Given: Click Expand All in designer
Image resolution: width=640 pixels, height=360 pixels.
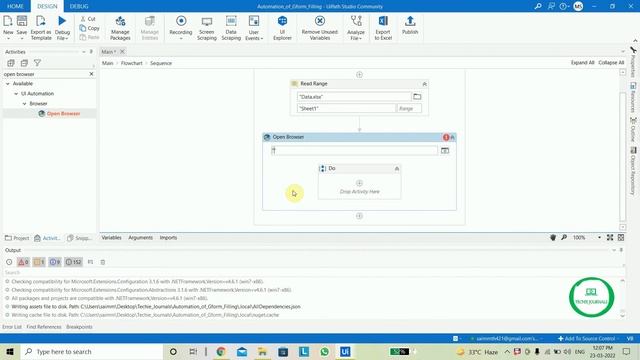Looking at the screenshot, I should click(x=582, y=62).
